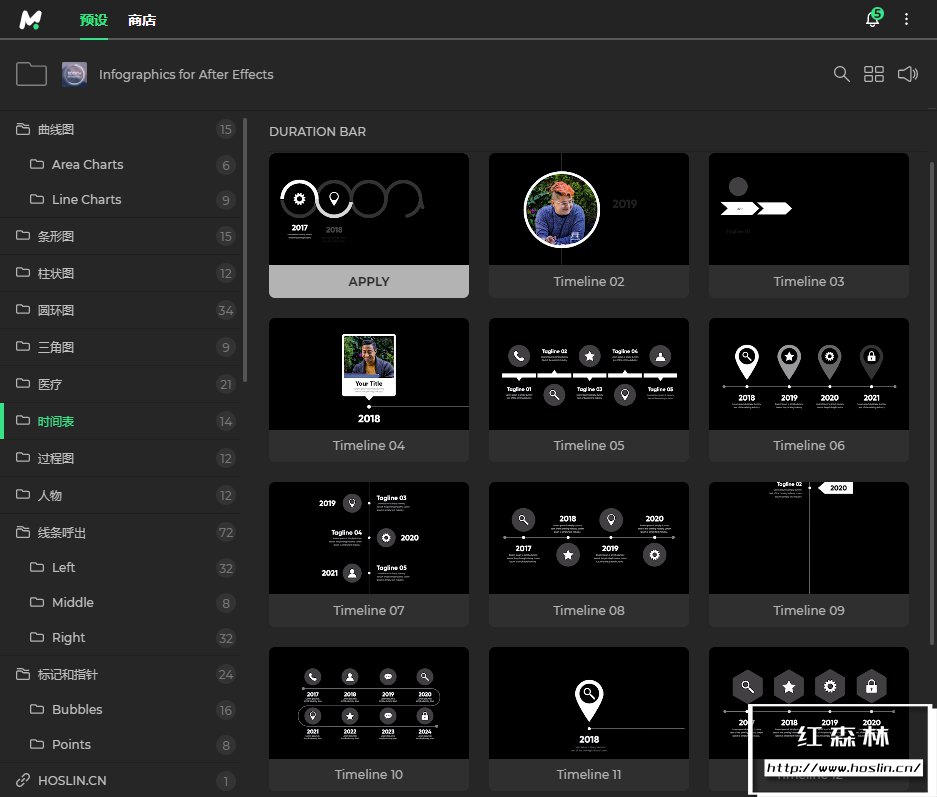Open the Line Charts subfolder
This screenshot has height=797, width=937.
click(121, 200)
